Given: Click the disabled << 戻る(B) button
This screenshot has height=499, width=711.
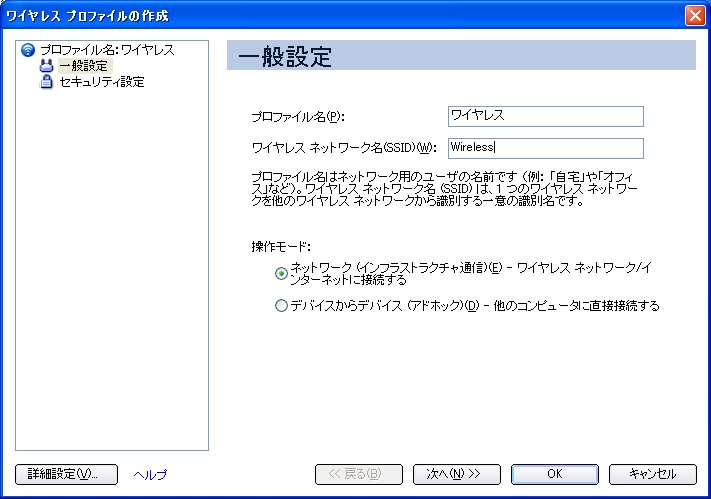Looking at the screenshot, I should pyautogui.click(x=359, y=475).
